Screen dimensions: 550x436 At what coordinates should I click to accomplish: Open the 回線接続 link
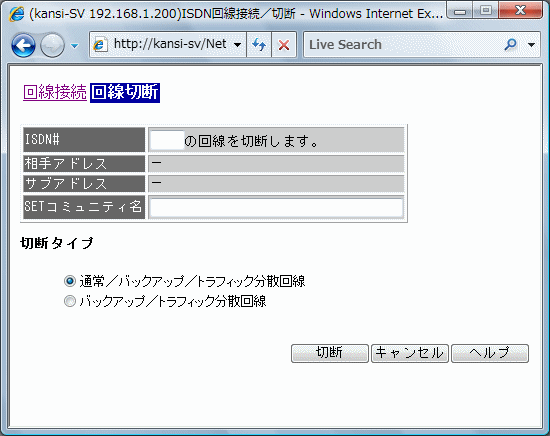(x=55, y=92)
